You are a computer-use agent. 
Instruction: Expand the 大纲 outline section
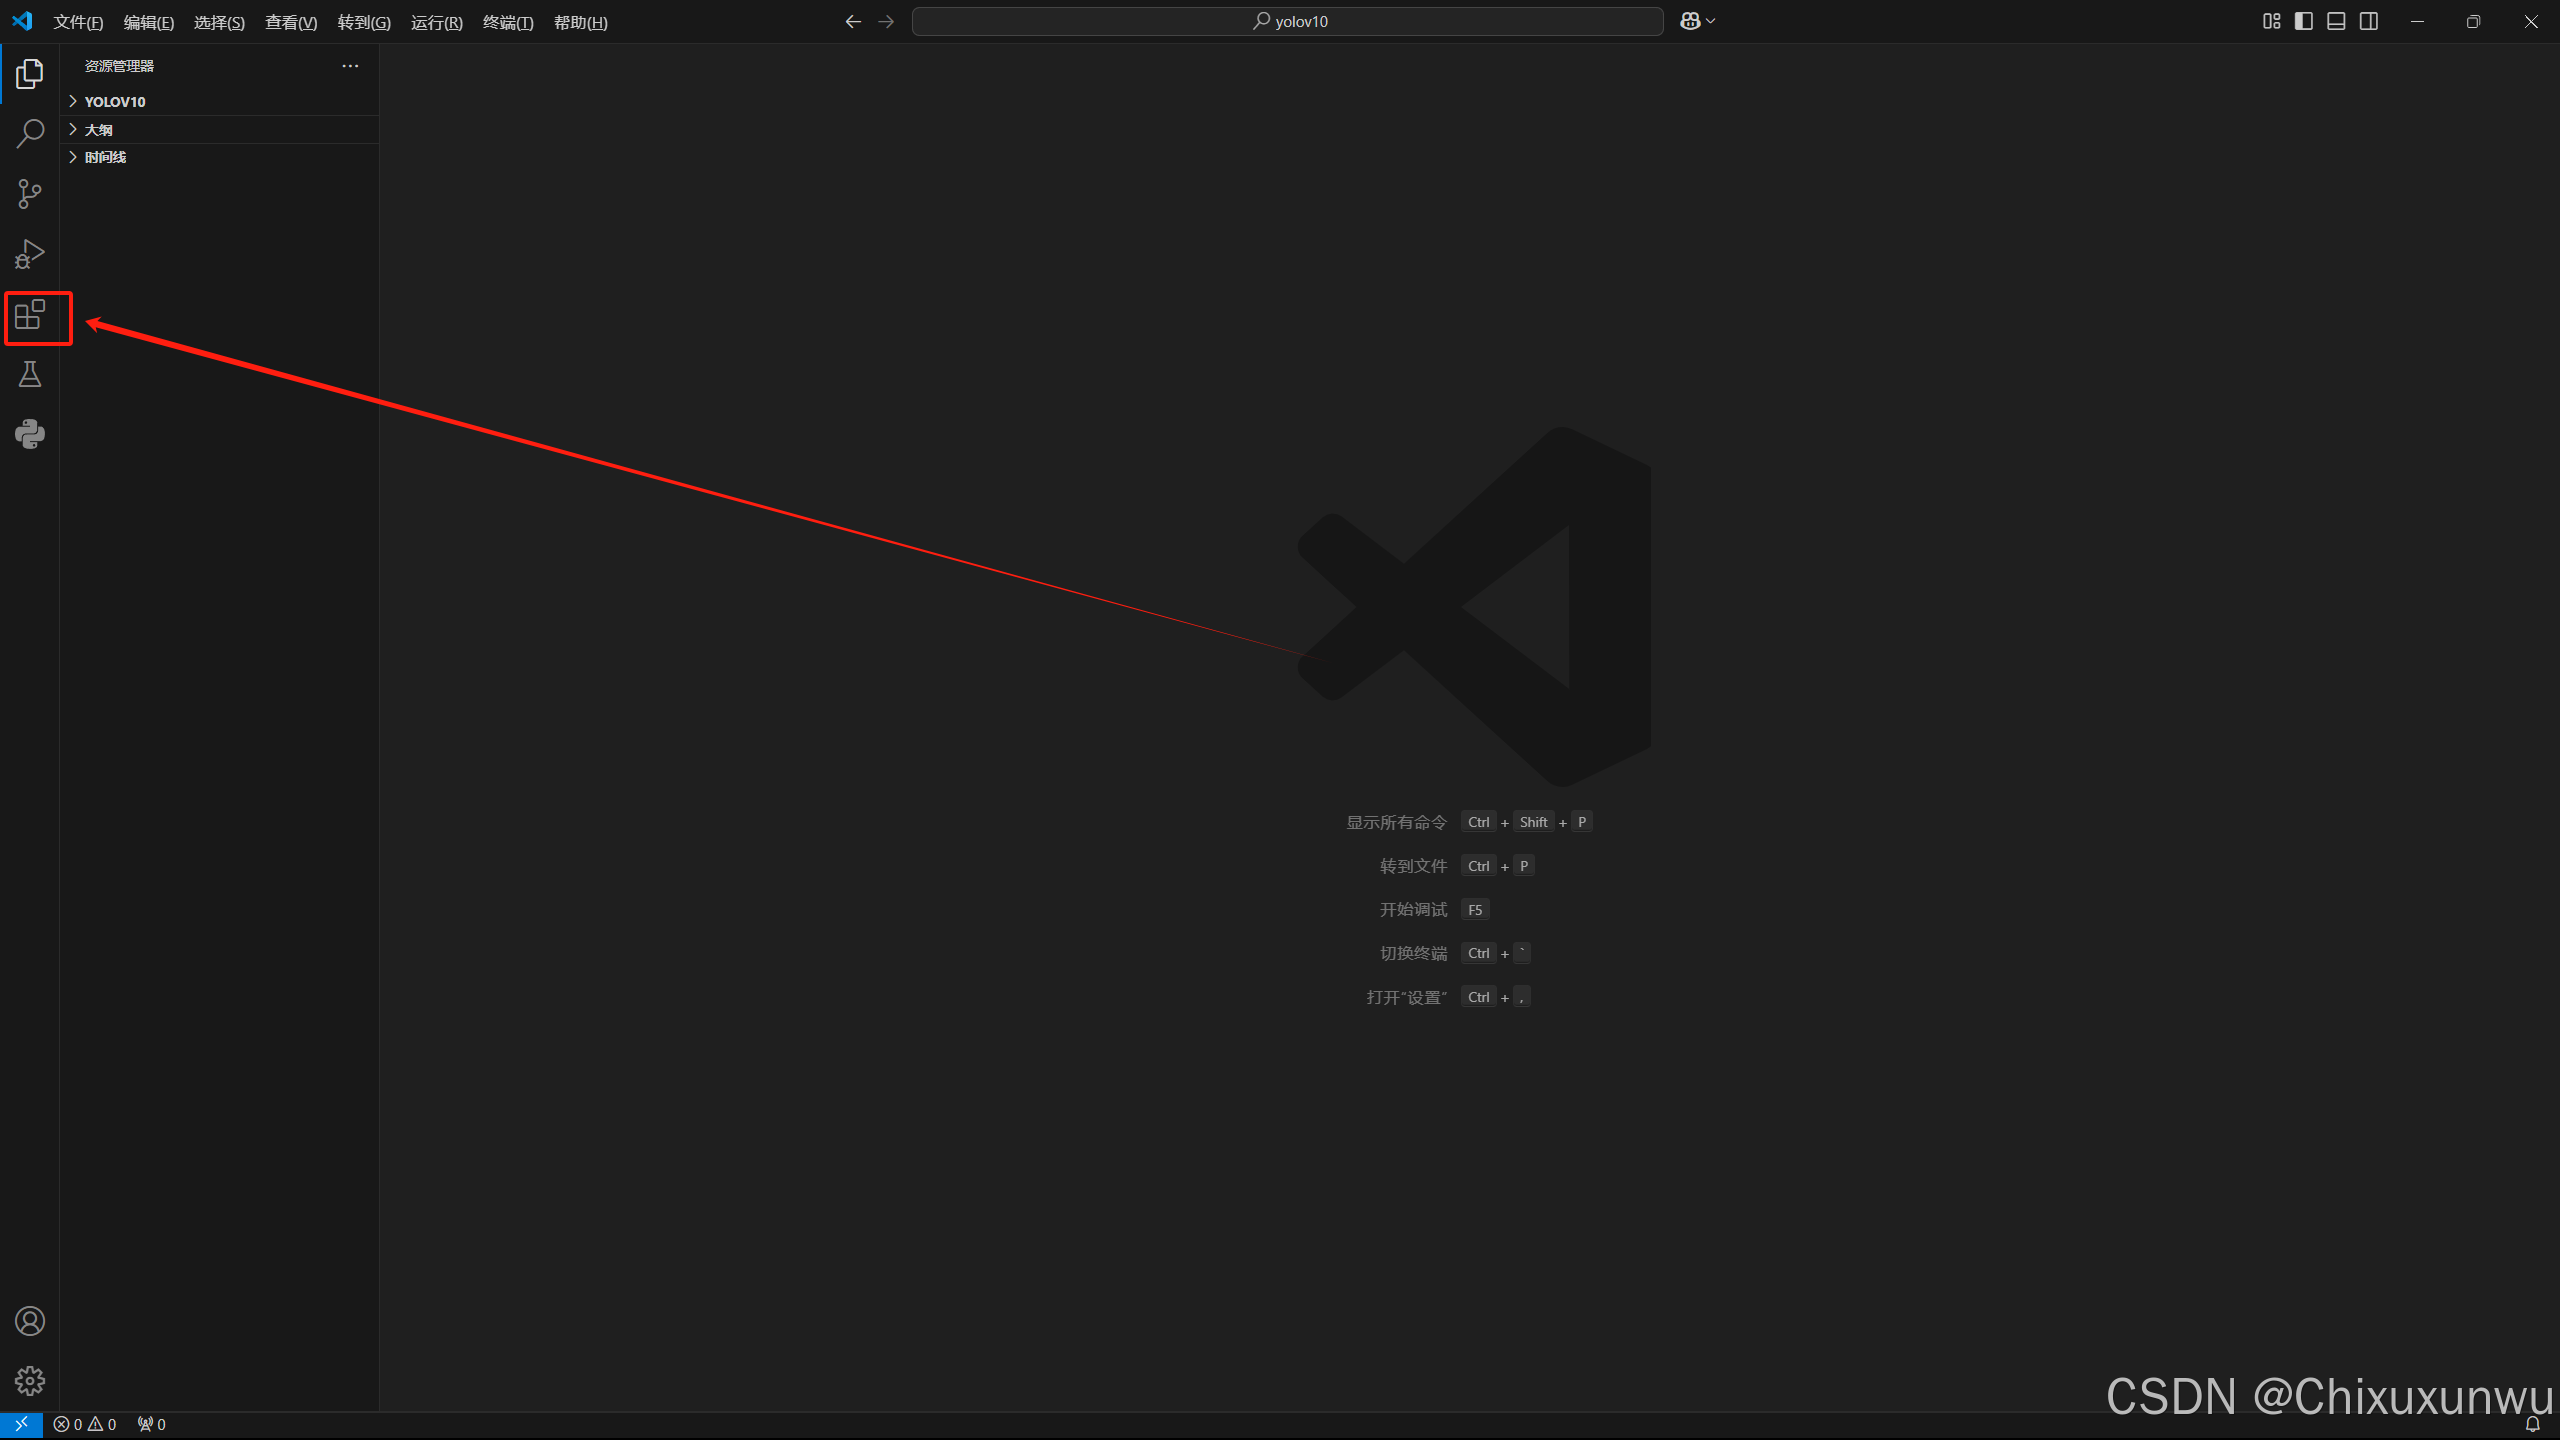98,129
